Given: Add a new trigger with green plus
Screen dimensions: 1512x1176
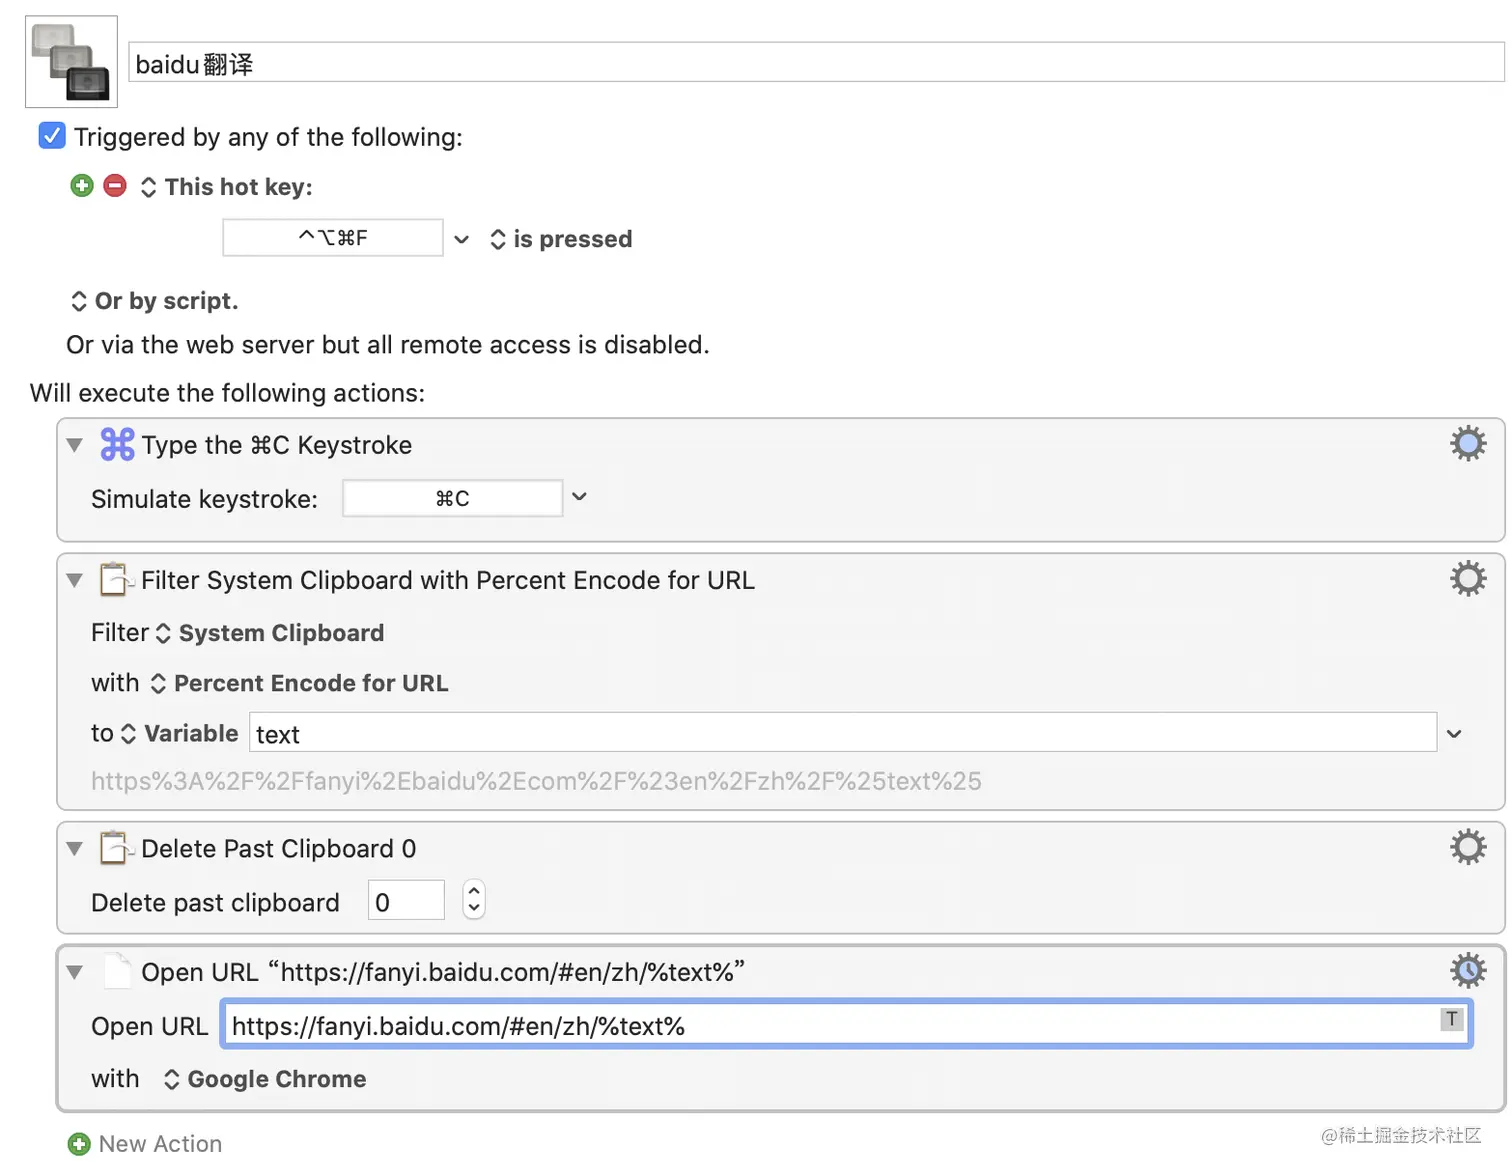Looking at the screenshot, I should (82, 186).
